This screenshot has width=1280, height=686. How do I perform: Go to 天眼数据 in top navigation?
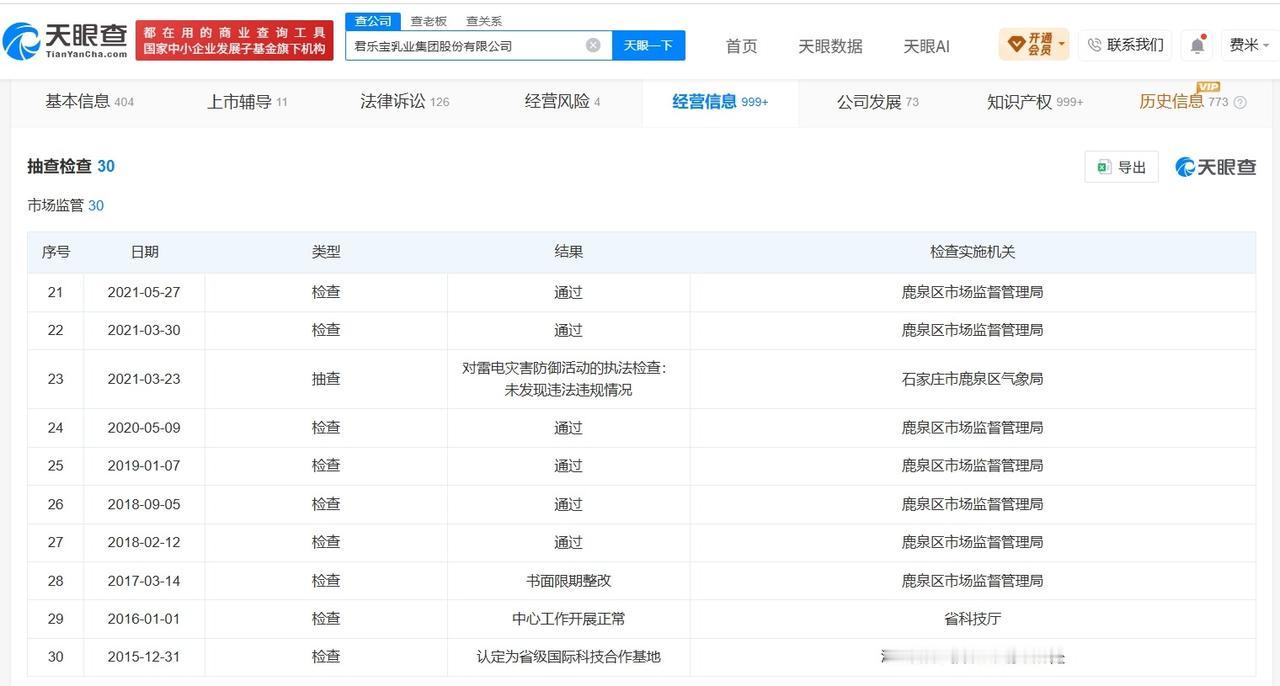830,46
